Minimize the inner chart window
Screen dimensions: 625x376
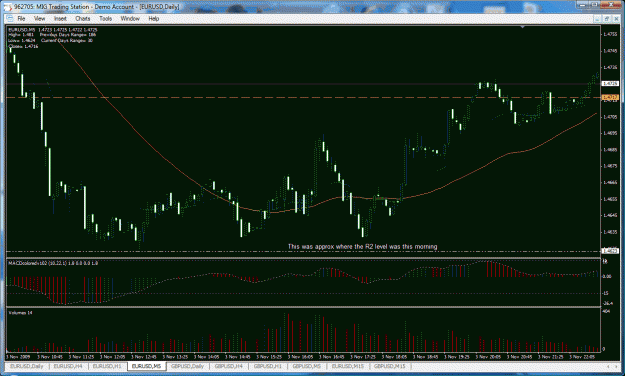597,19
